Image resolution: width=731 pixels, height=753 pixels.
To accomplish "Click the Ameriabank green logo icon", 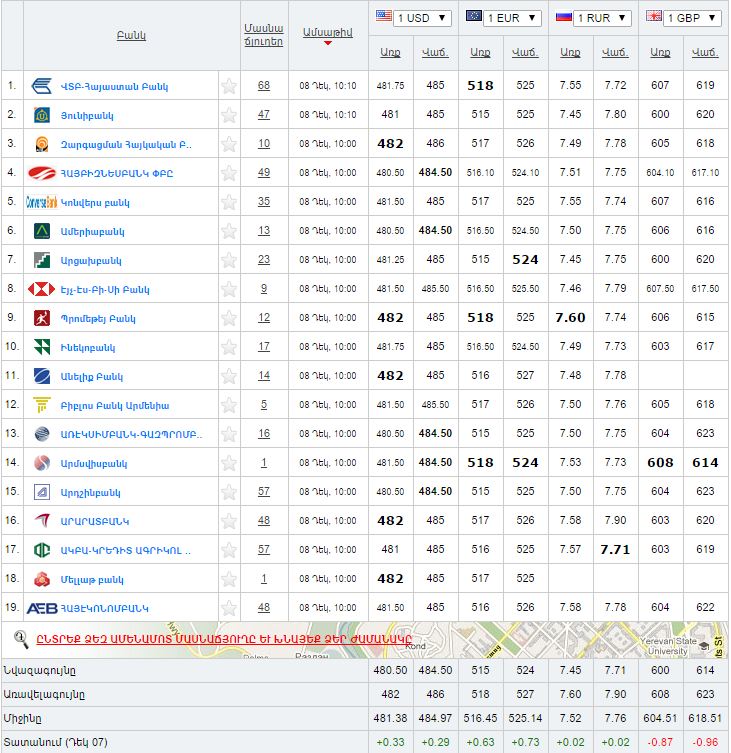I will point(42,231).
